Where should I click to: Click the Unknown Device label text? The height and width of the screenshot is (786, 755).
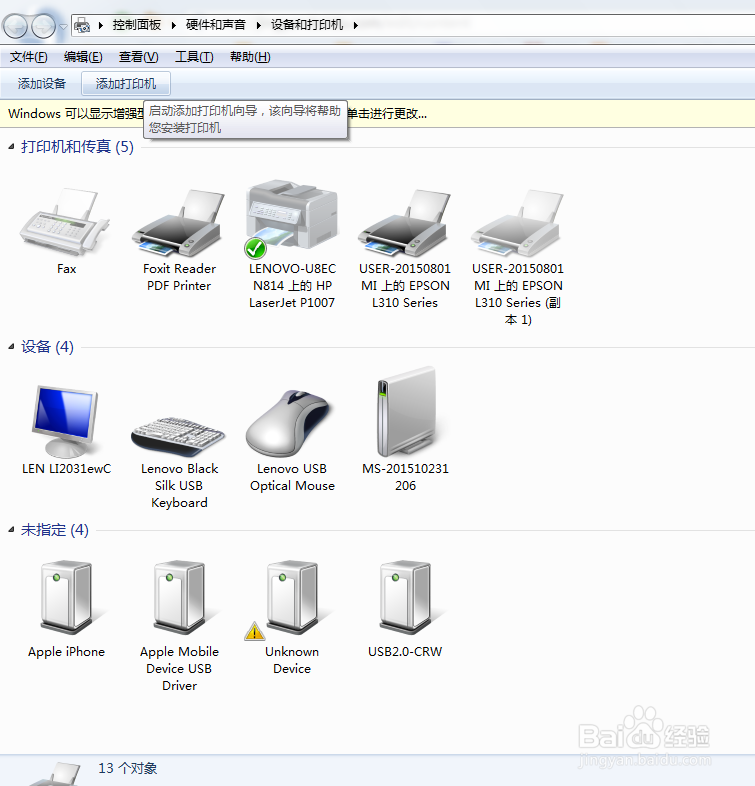pos(292,660)
